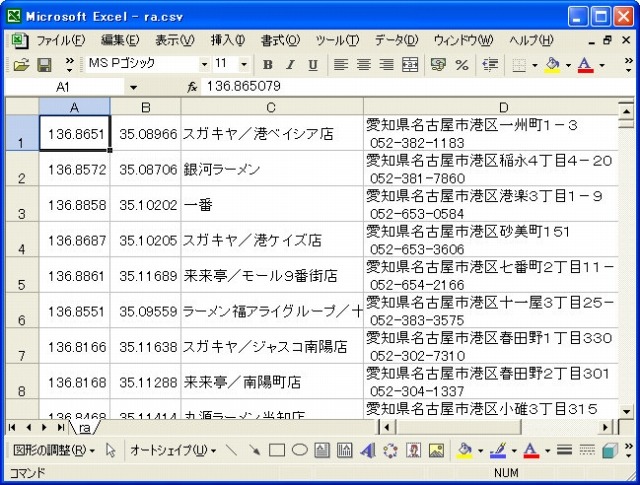Screen dimensions: 640x485
Task: Open the font size dropdown
Action: pyautogui.click(x=244, y=65)
